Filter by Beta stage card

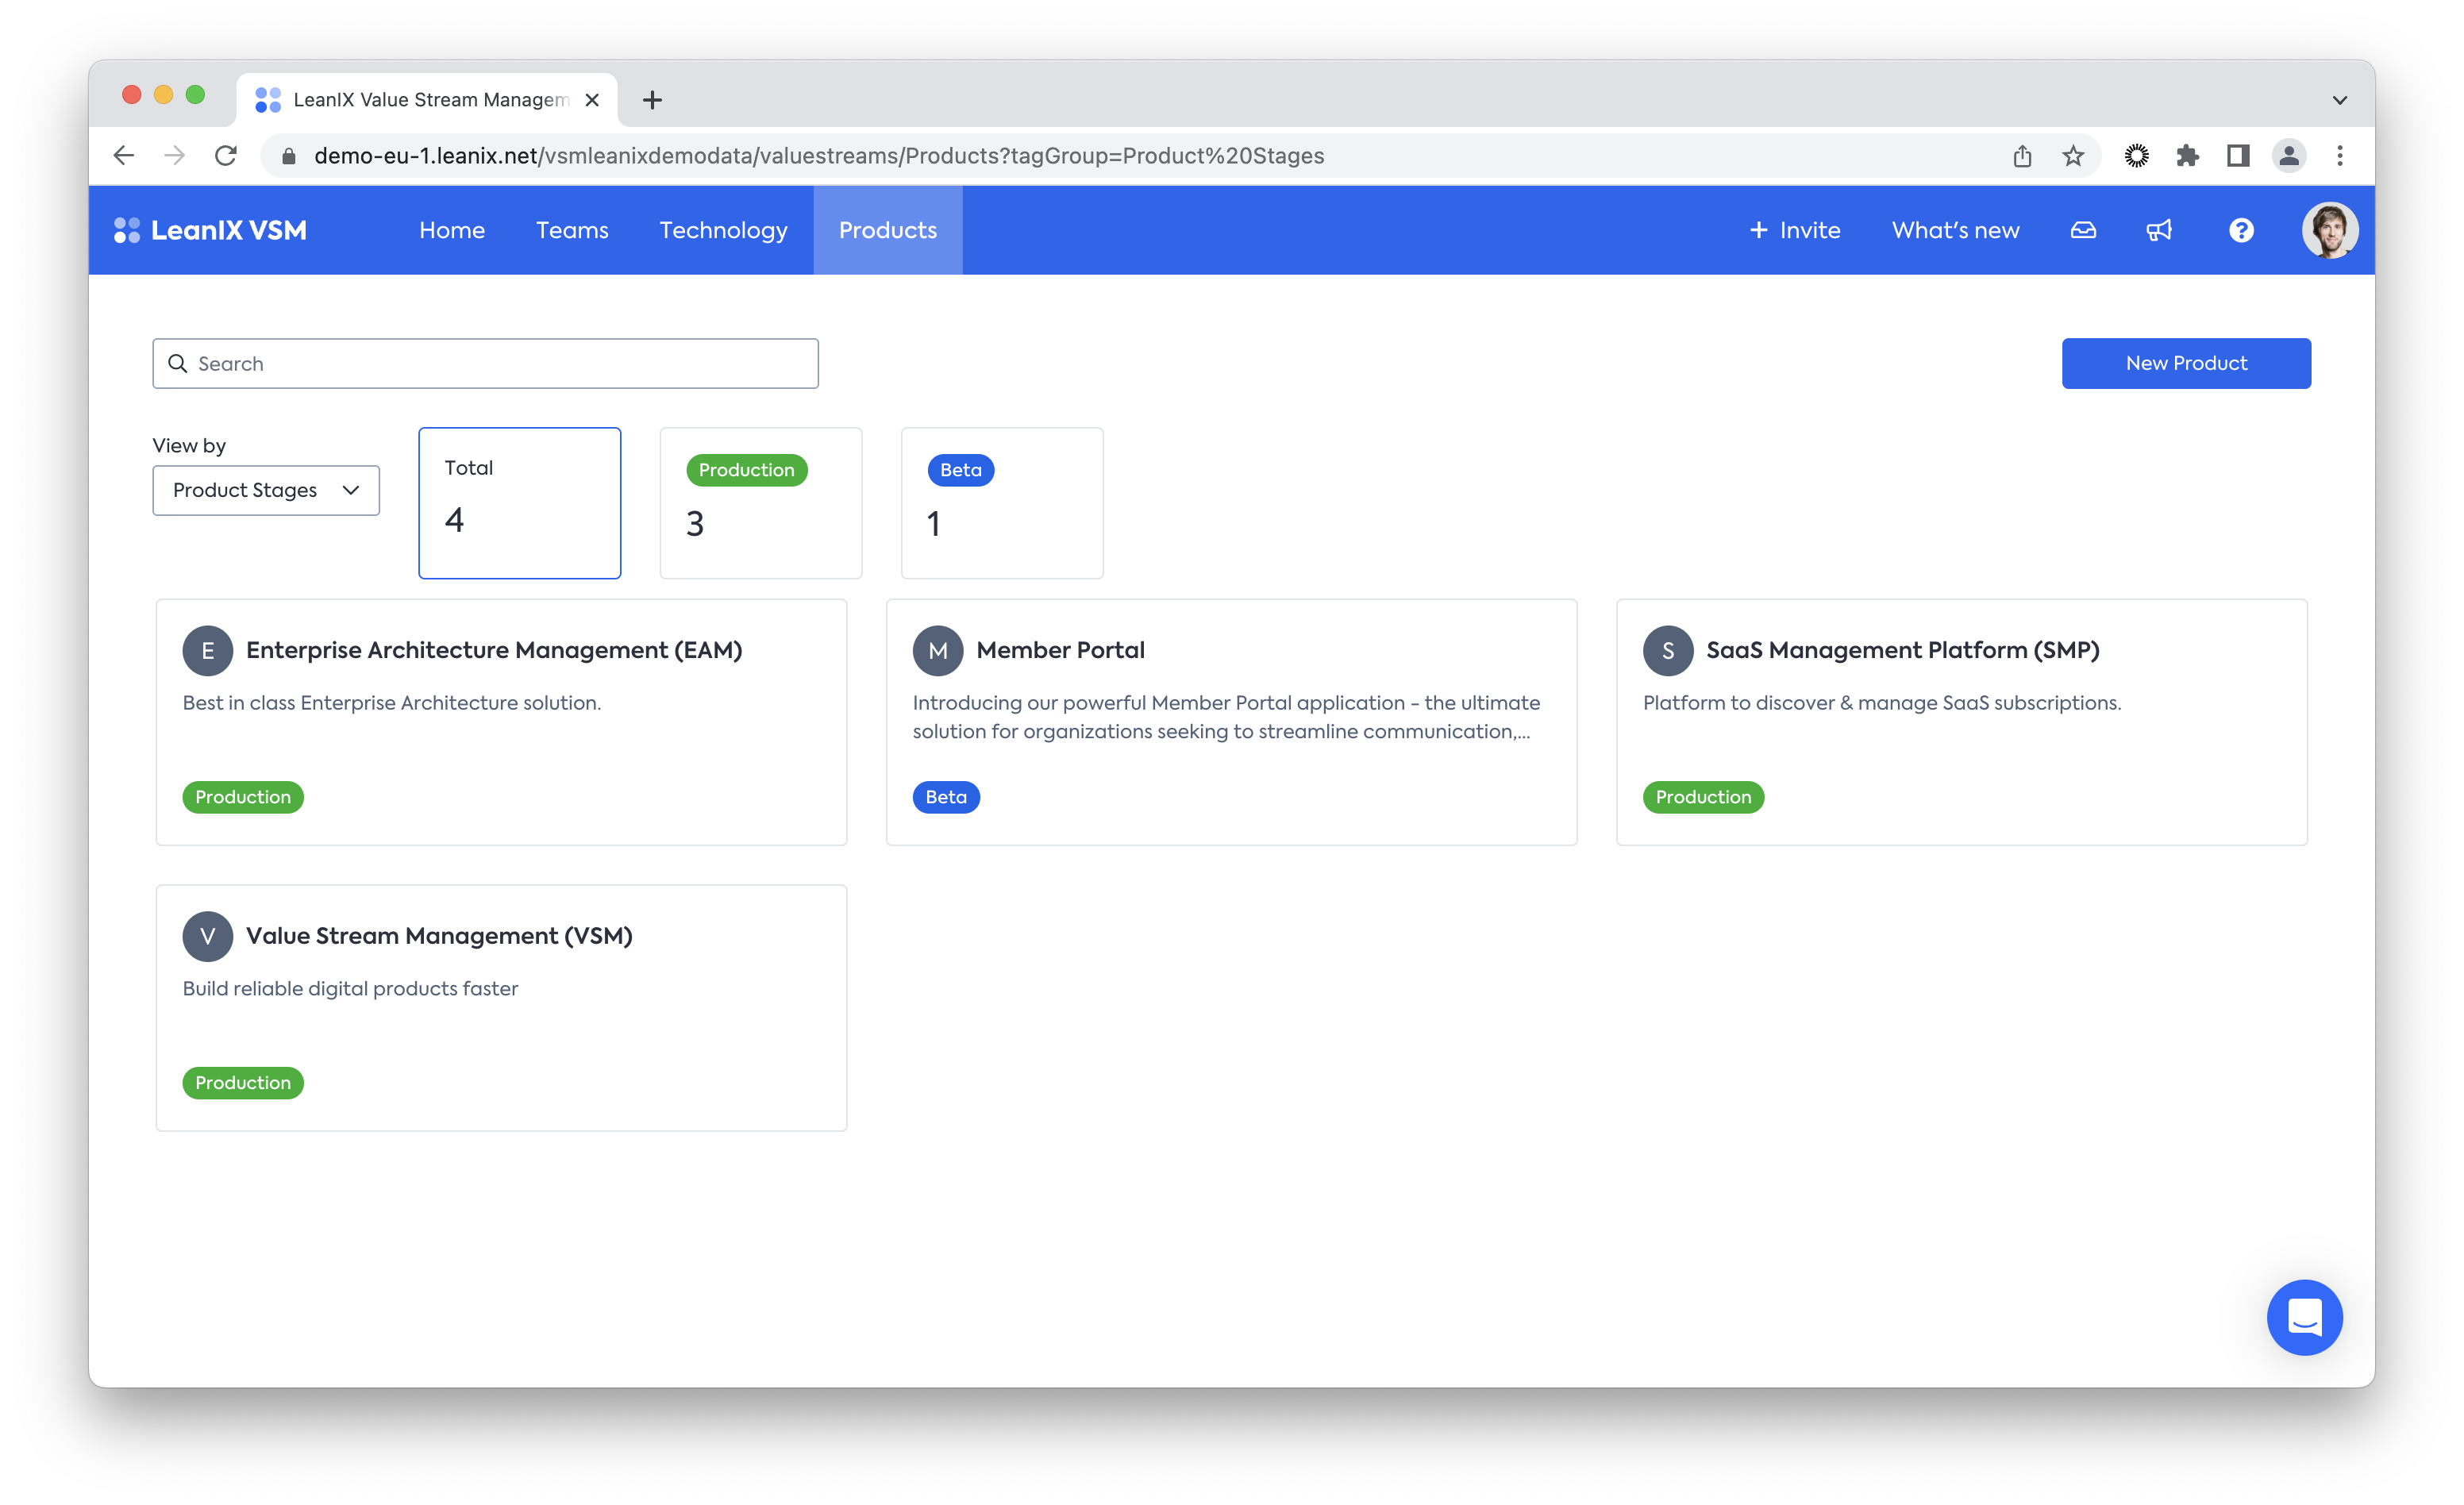(1001, 503)
